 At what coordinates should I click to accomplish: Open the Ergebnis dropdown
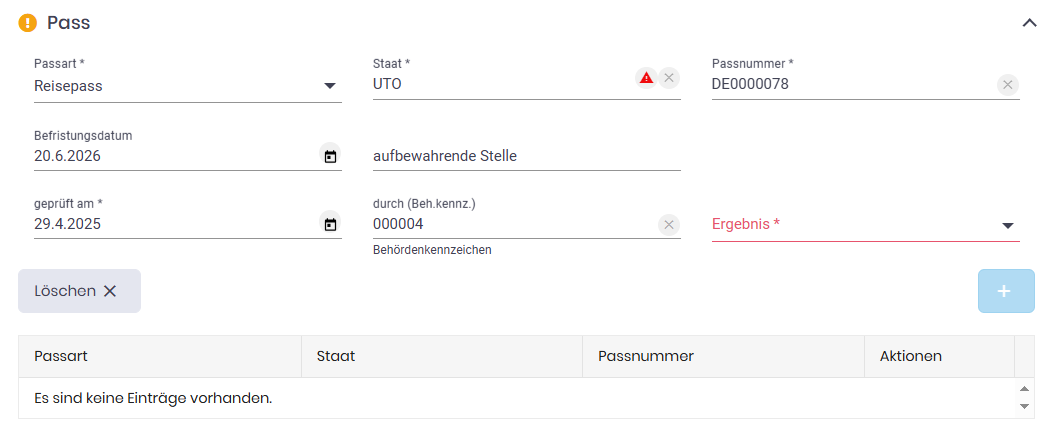click(x=866, y=225)
